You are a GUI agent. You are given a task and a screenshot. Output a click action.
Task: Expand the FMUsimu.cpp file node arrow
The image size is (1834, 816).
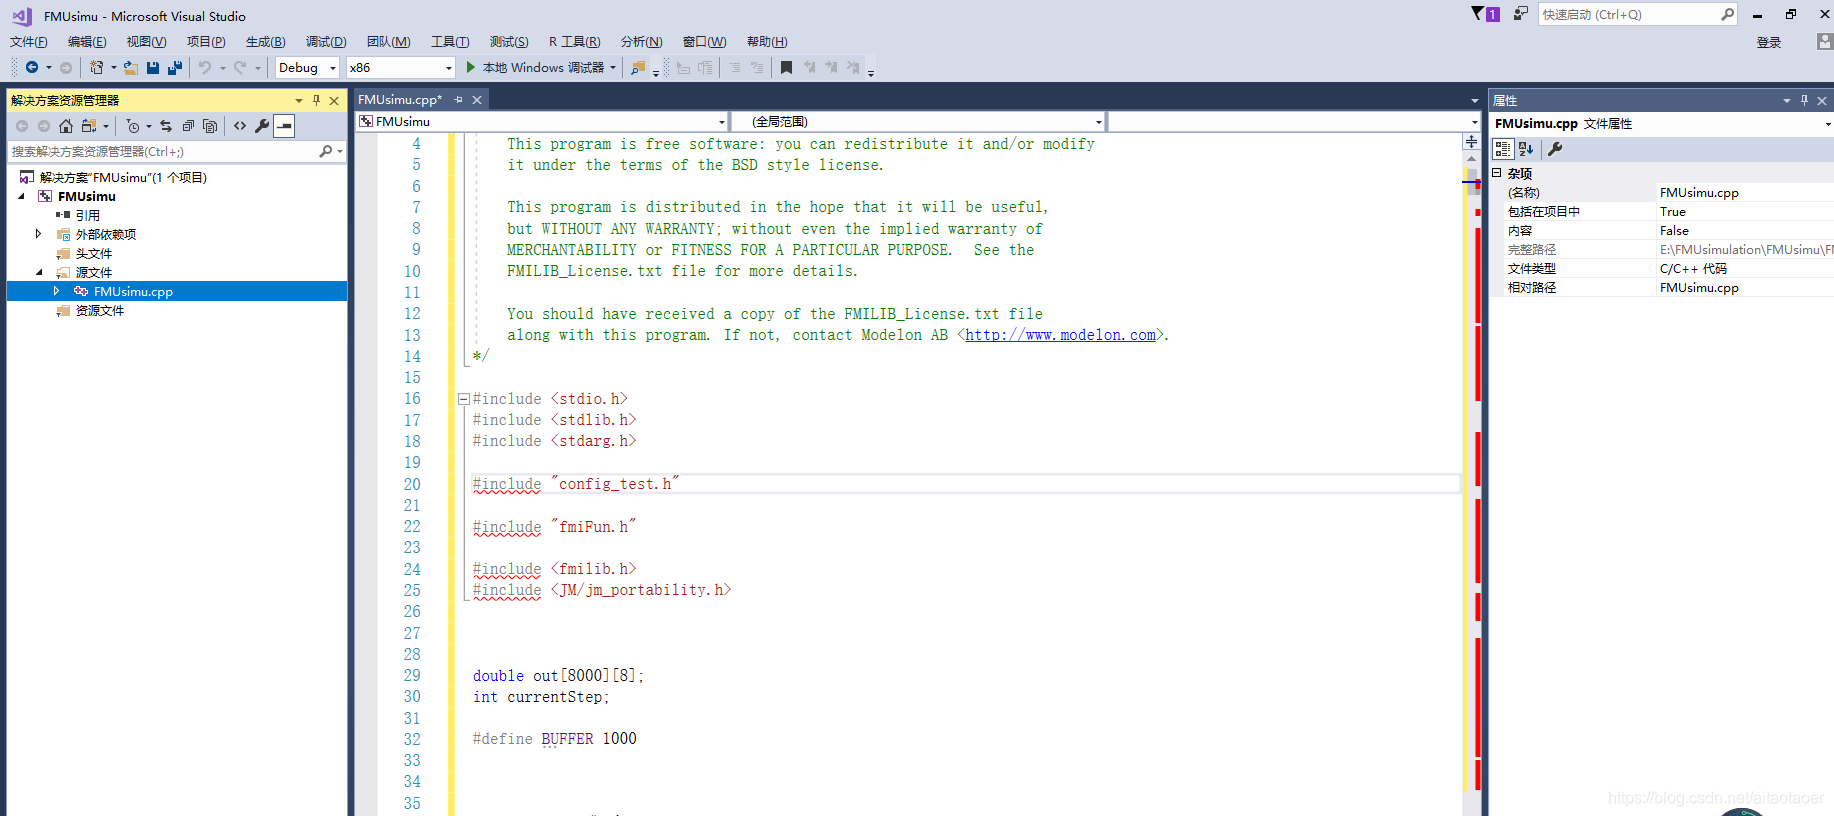tap(57, 291)
